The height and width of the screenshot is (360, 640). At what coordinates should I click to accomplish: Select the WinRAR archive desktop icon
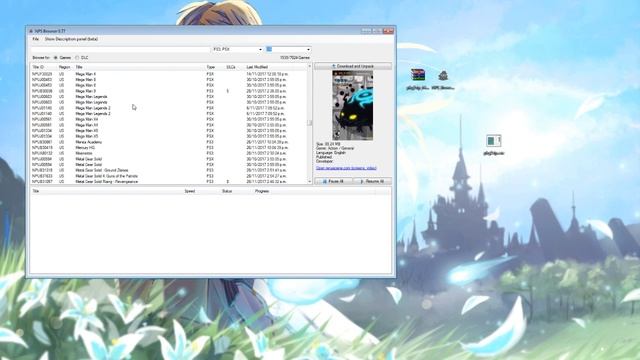418,79
